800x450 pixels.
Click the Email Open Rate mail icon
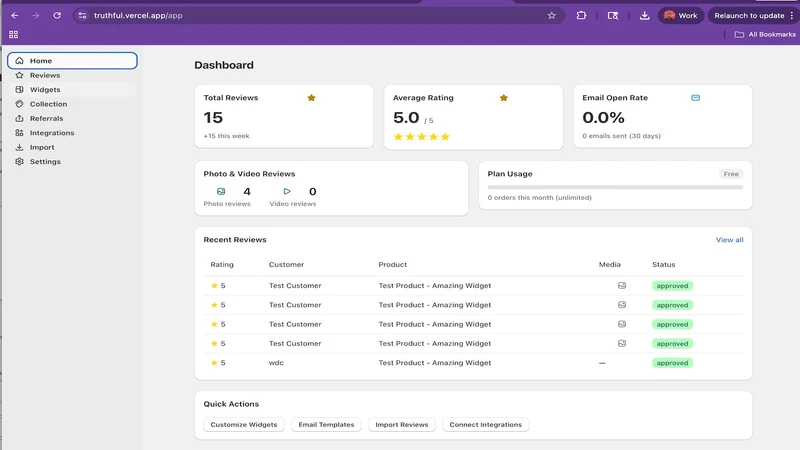pyautogui.click(x=695, y=97)
